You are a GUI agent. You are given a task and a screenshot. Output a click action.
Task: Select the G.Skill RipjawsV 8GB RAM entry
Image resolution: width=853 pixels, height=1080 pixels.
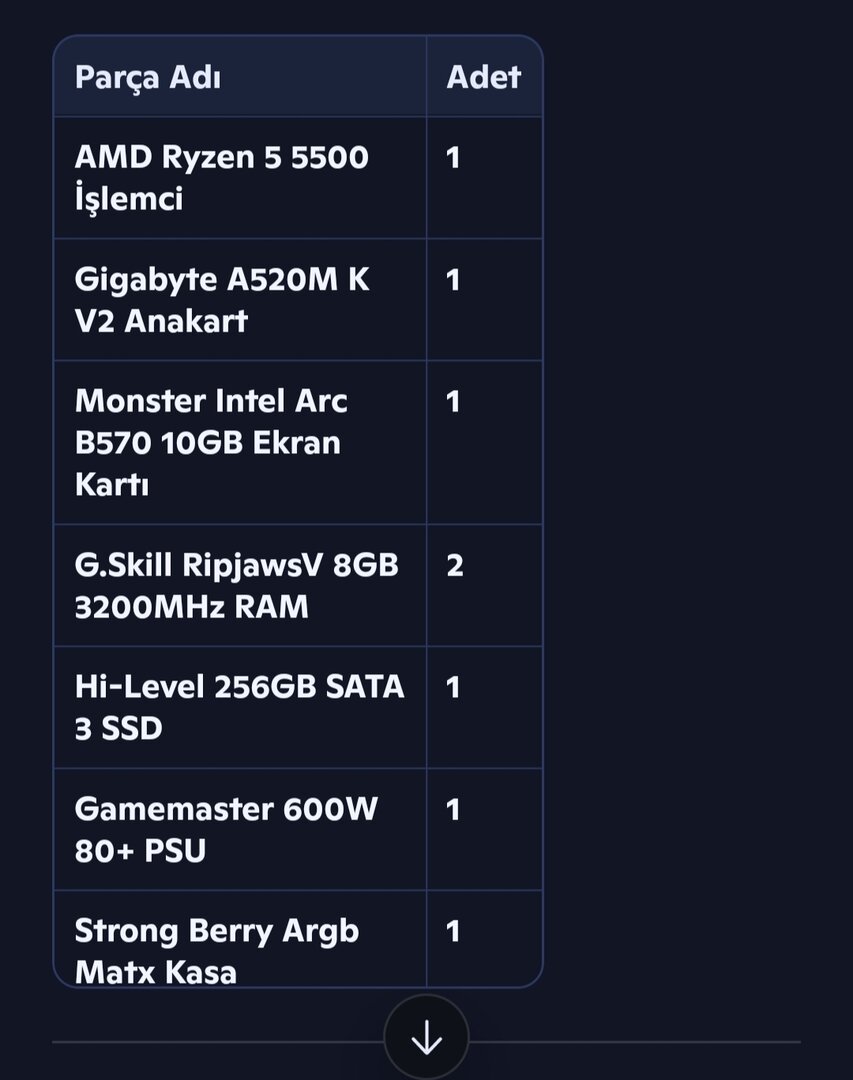236,586
